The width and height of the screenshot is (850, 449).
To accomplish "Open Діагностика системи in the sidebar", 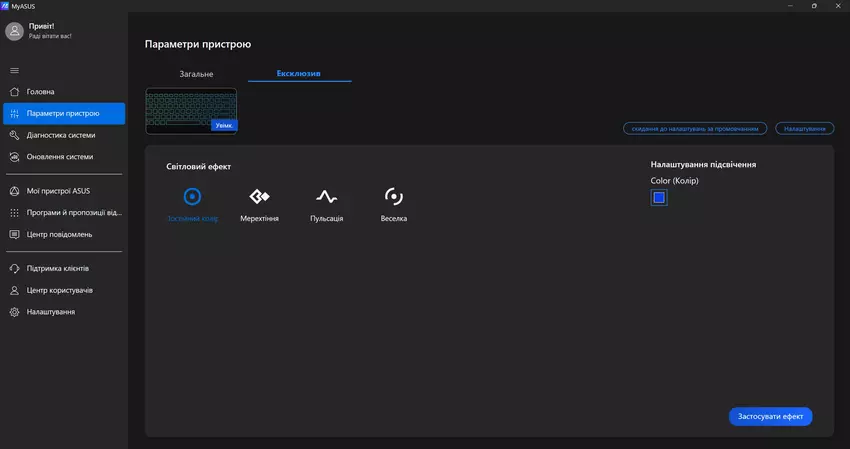I will (x=61, y=135).
